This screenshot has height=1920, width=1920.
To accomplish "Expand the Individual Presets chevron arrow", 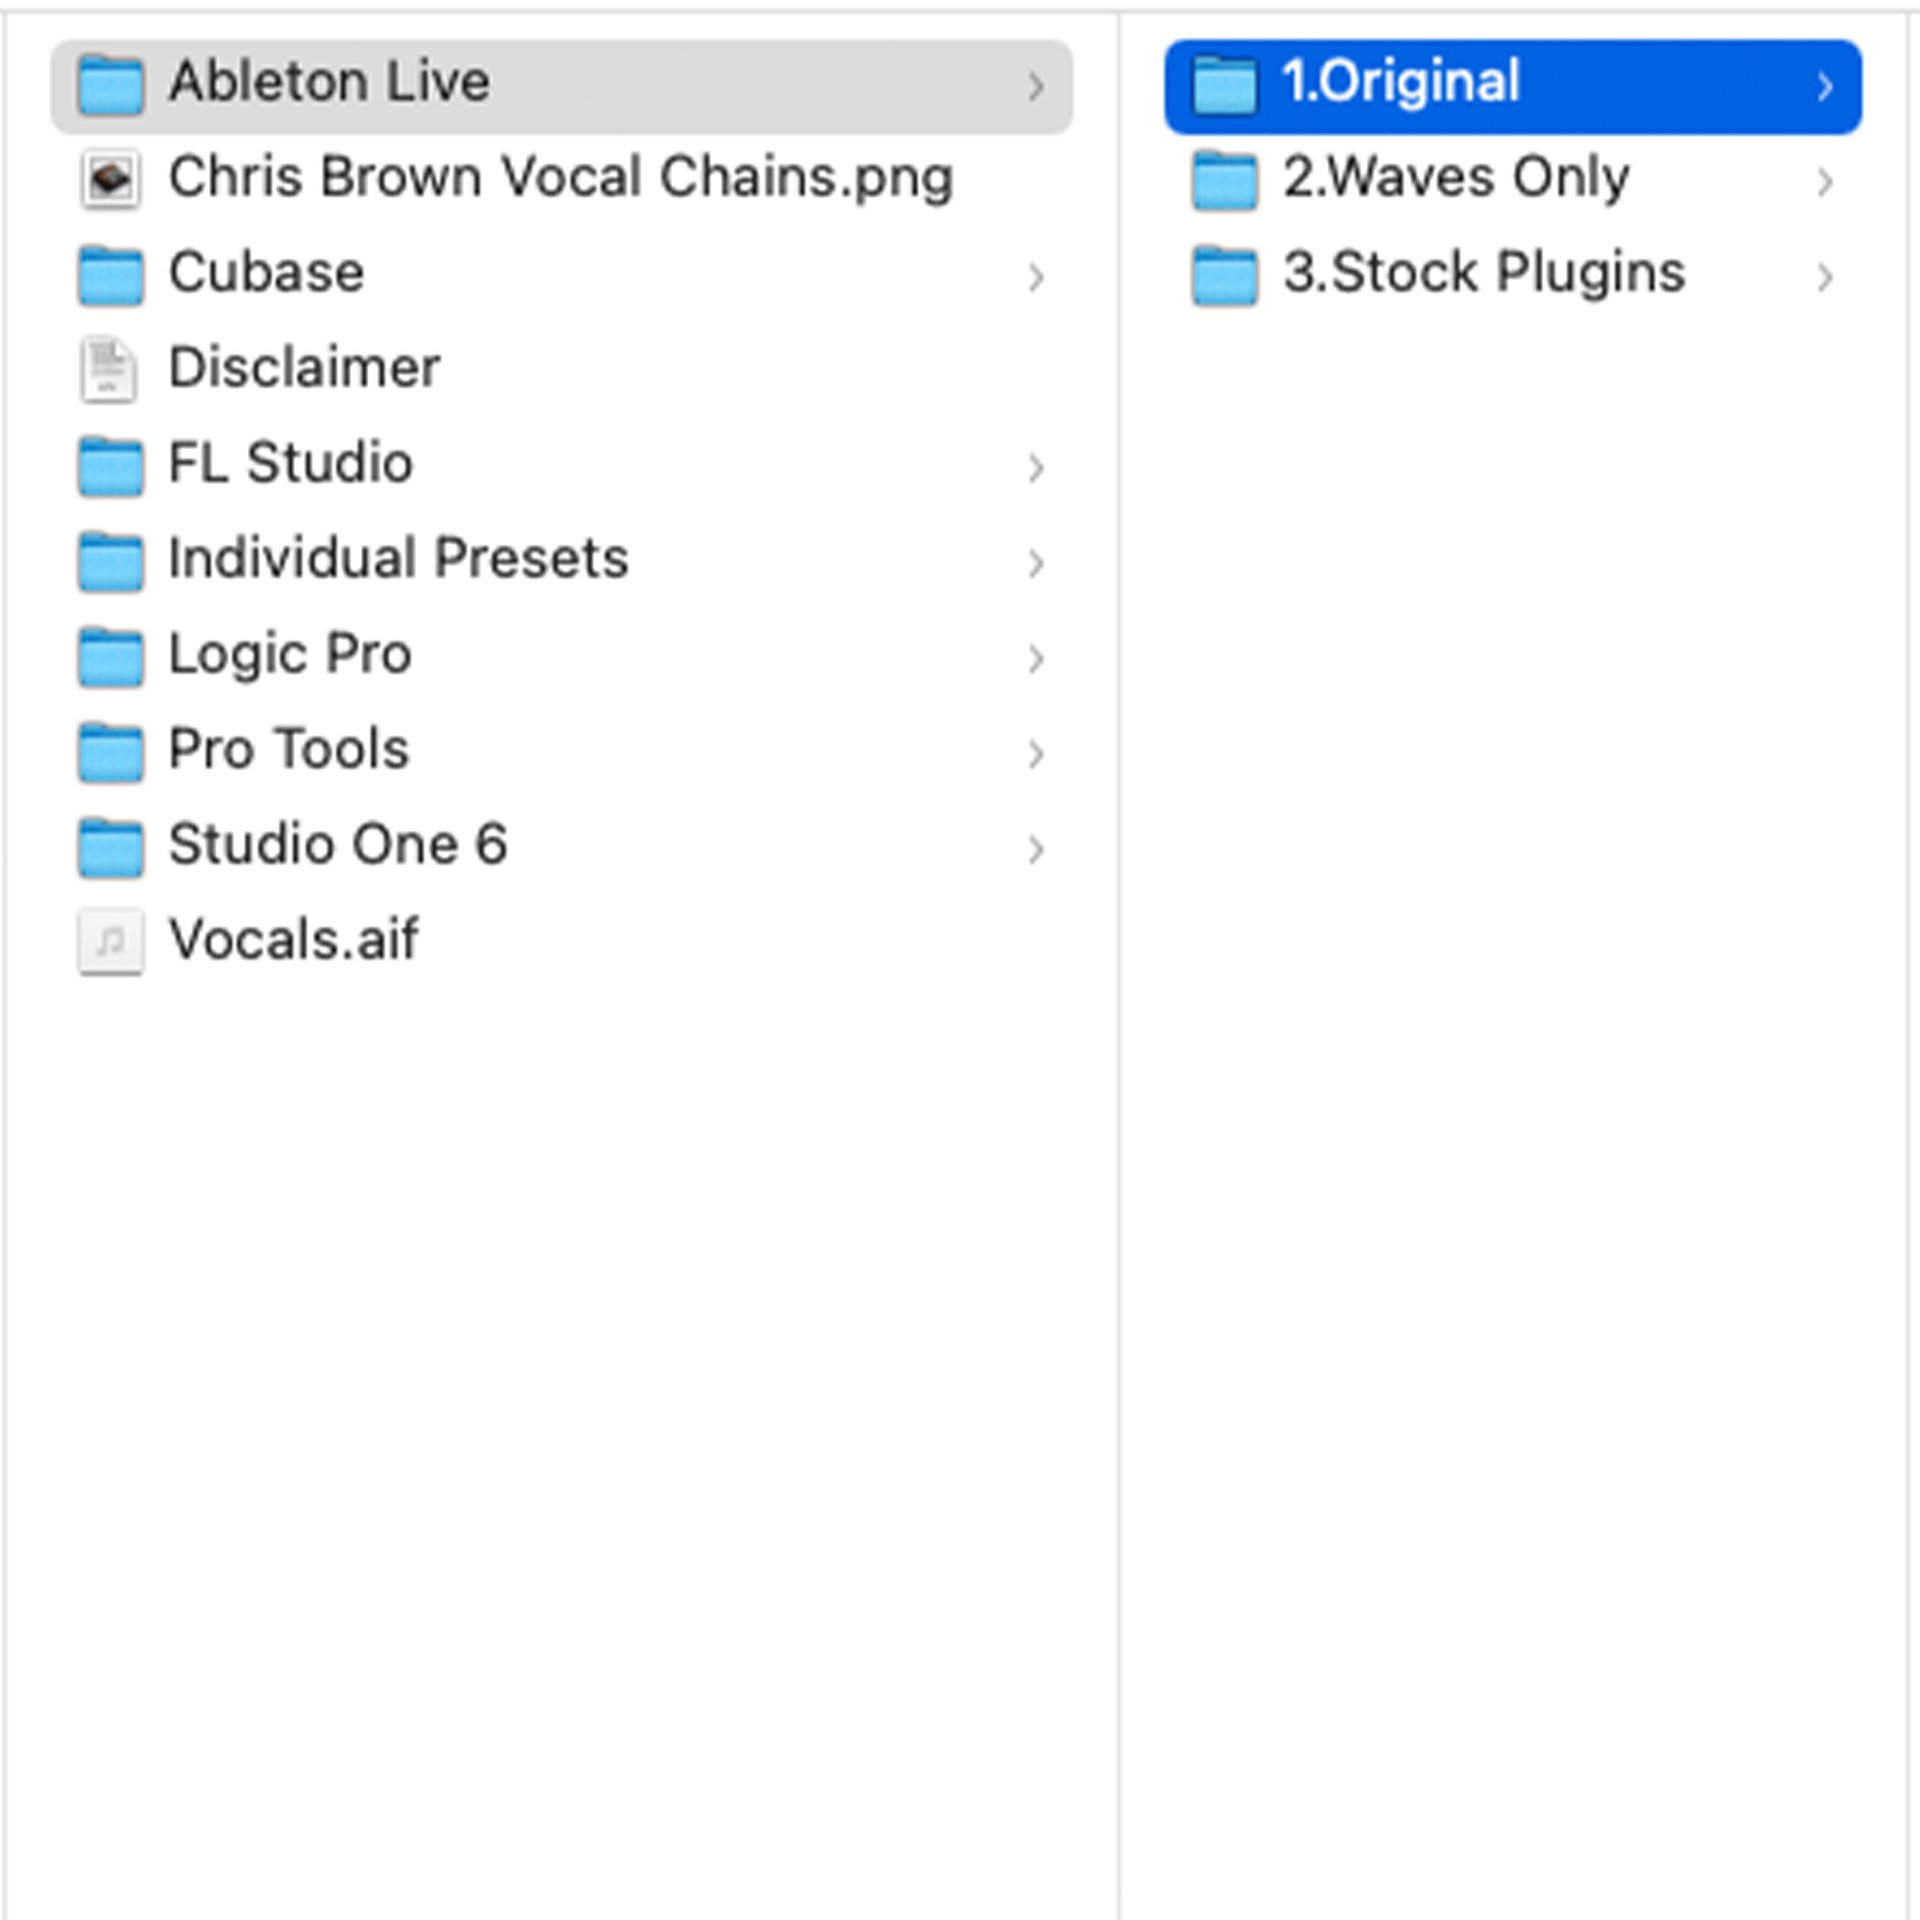I will coord(1036,563).
